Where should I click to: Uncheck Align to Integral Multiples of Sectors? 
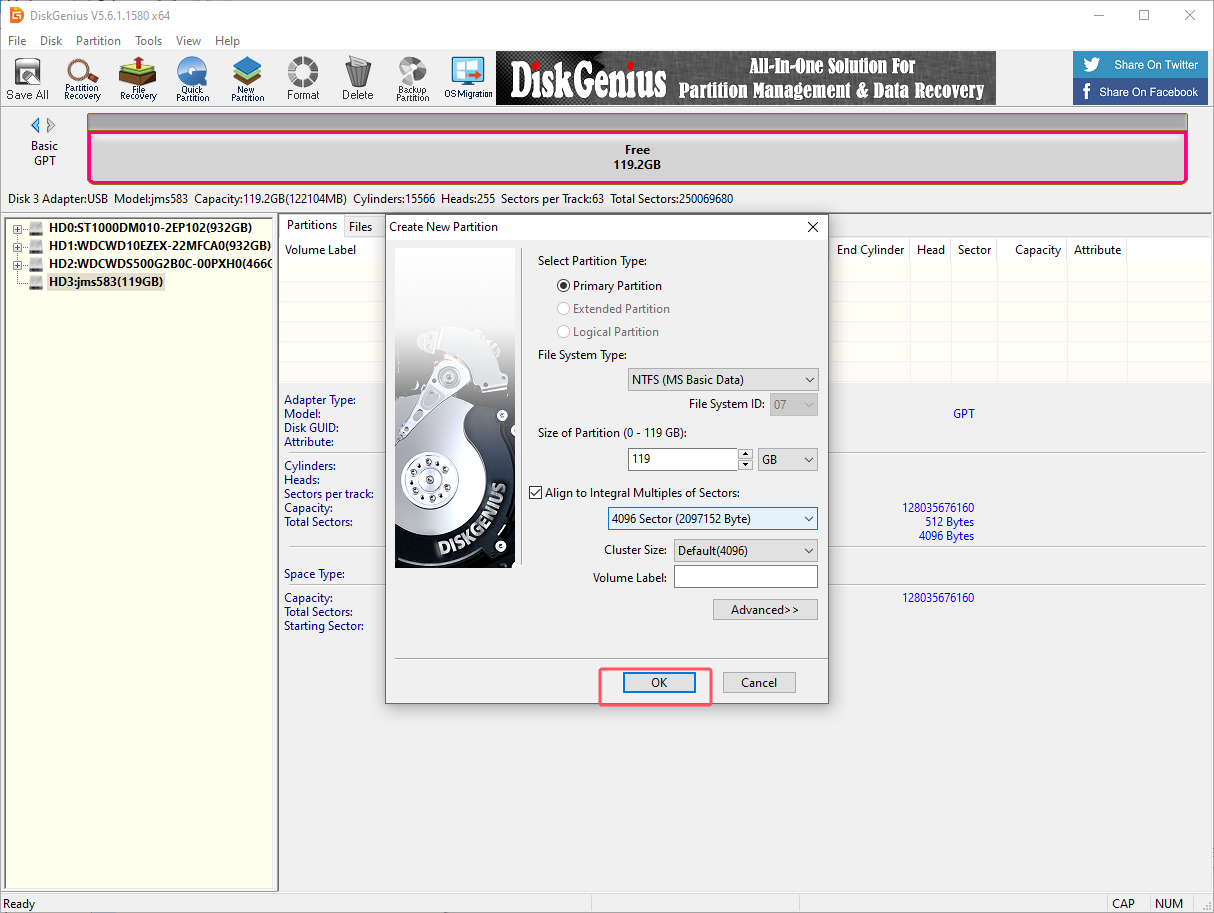(x=535, y=492)
